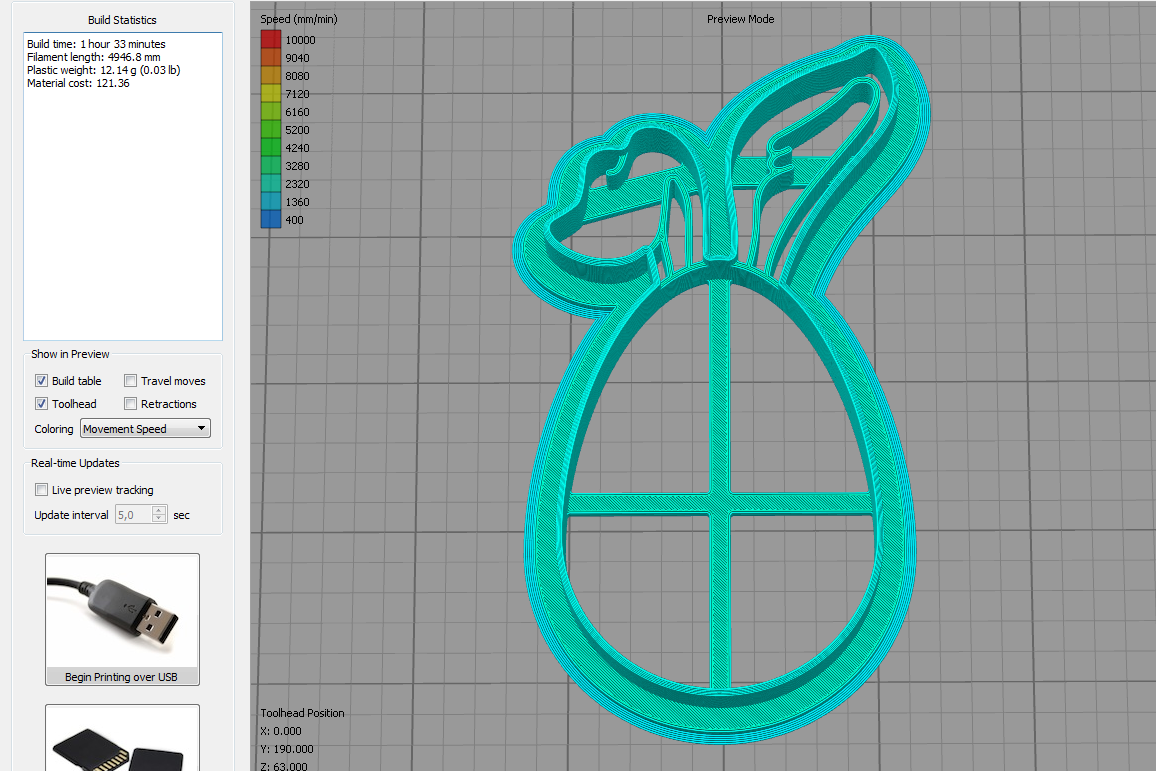Click the Preview Mode label
This screenshot has width=1156, height=771.
click(x=740, y=19)
